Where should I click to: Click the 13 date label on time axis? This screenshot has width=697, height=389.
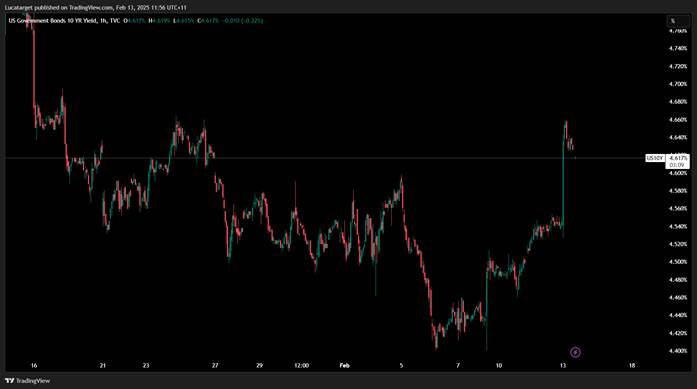point(563,365)
